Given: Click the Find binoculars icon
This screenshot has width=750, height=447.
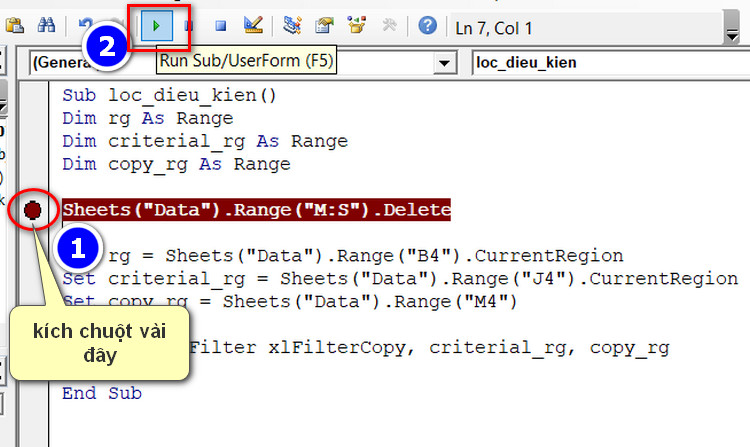Looking at the screenshot, I should pyautogui.click(x=46, y=25).
